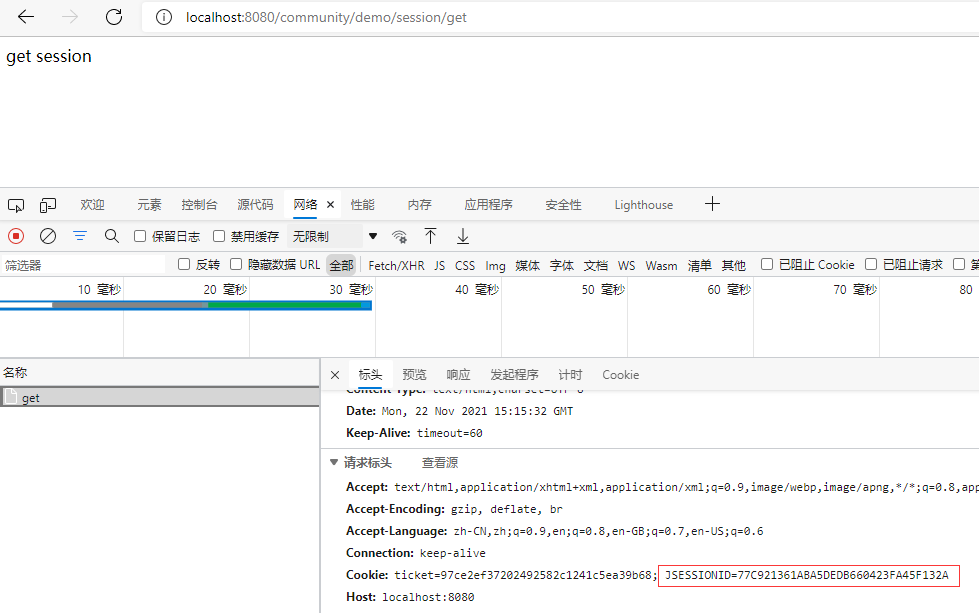Enable the 保留日志 checkbox
This screenshot has height=613, width=979.
point(139,235)
